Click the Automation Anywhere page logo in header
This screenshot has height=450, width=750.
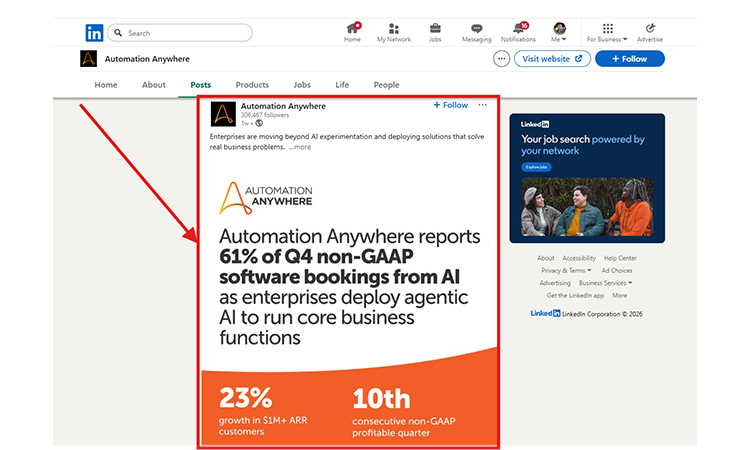[x=88, y=59]
